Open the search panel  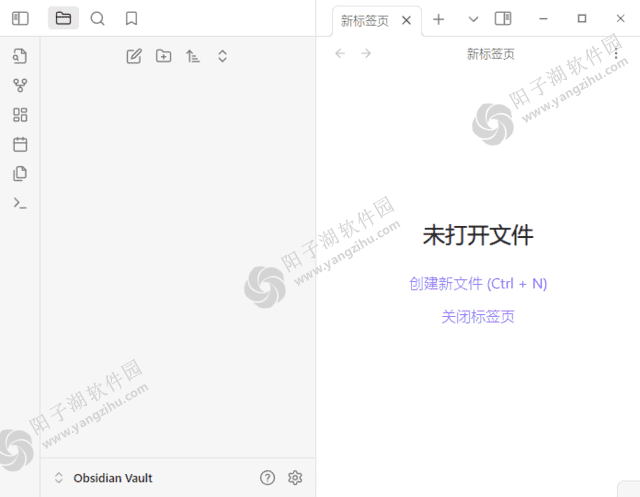(97, 18)
